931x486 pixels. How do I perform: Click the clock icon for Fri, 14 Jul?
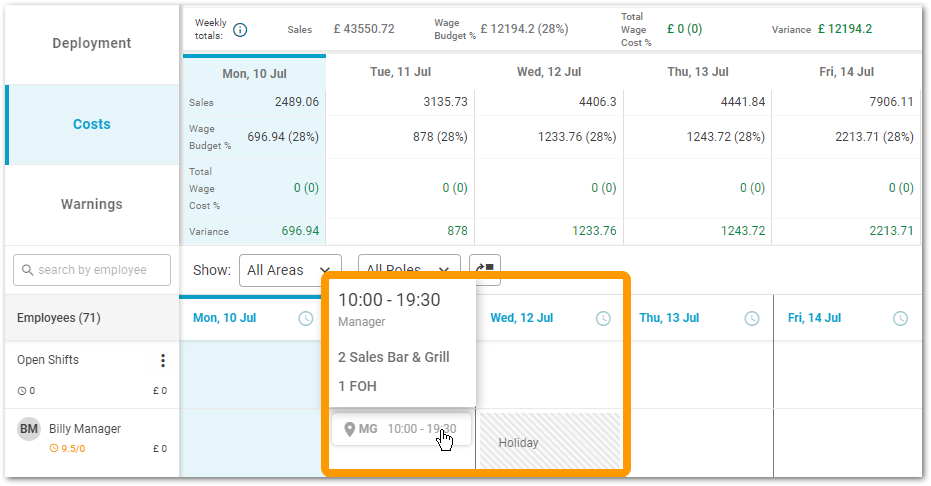tap(900, 318)
